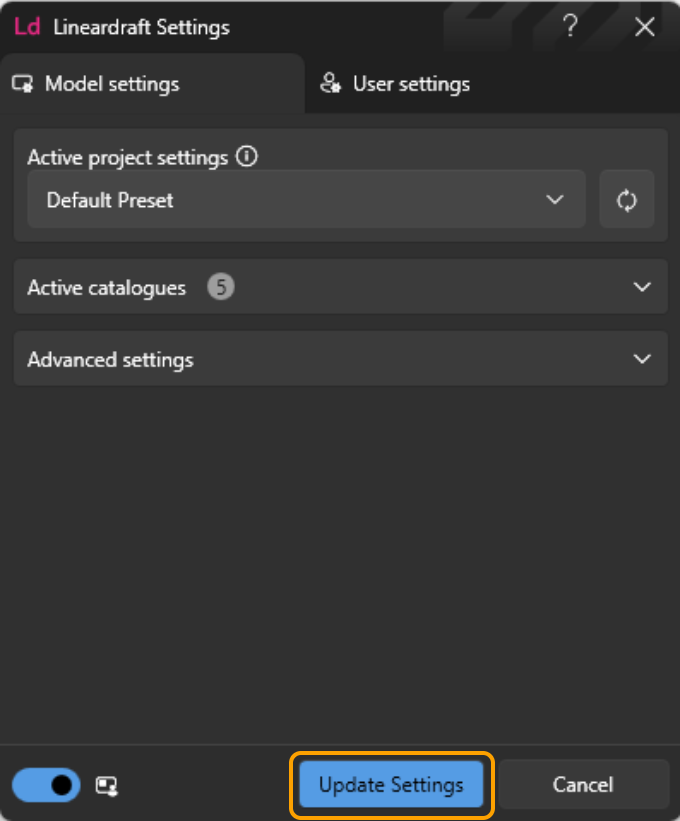Click the Lineardraft Settings window title text
The height and width of the screenshot is (821, 680).
(141, 27)
